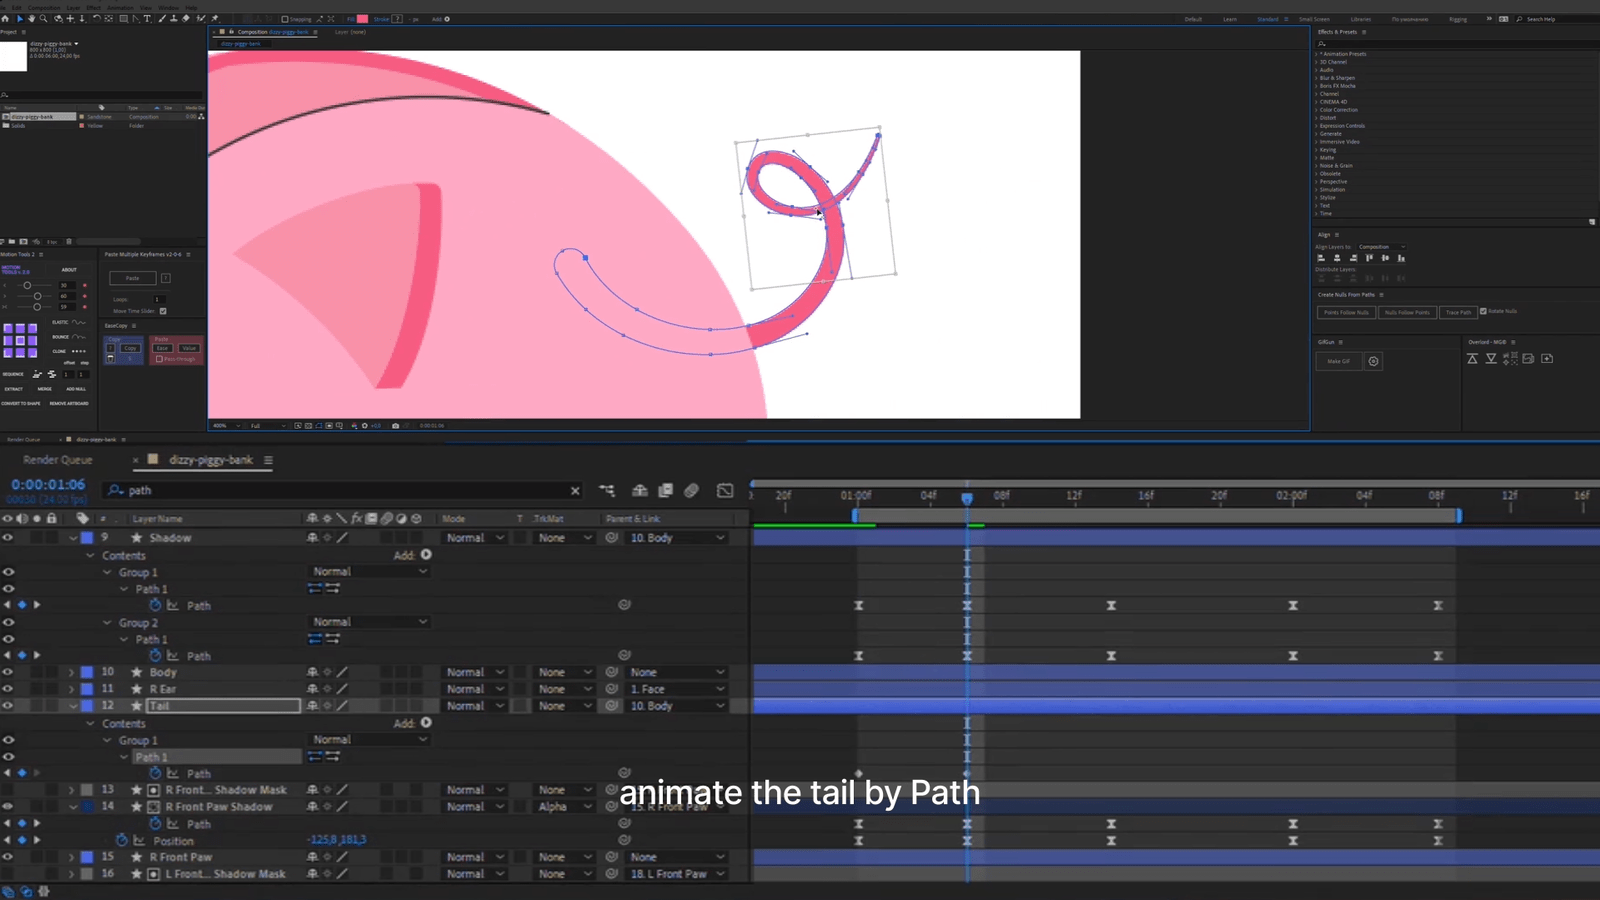Select the Rotation tool
1600x900 pixels.
tap(96, 19)
